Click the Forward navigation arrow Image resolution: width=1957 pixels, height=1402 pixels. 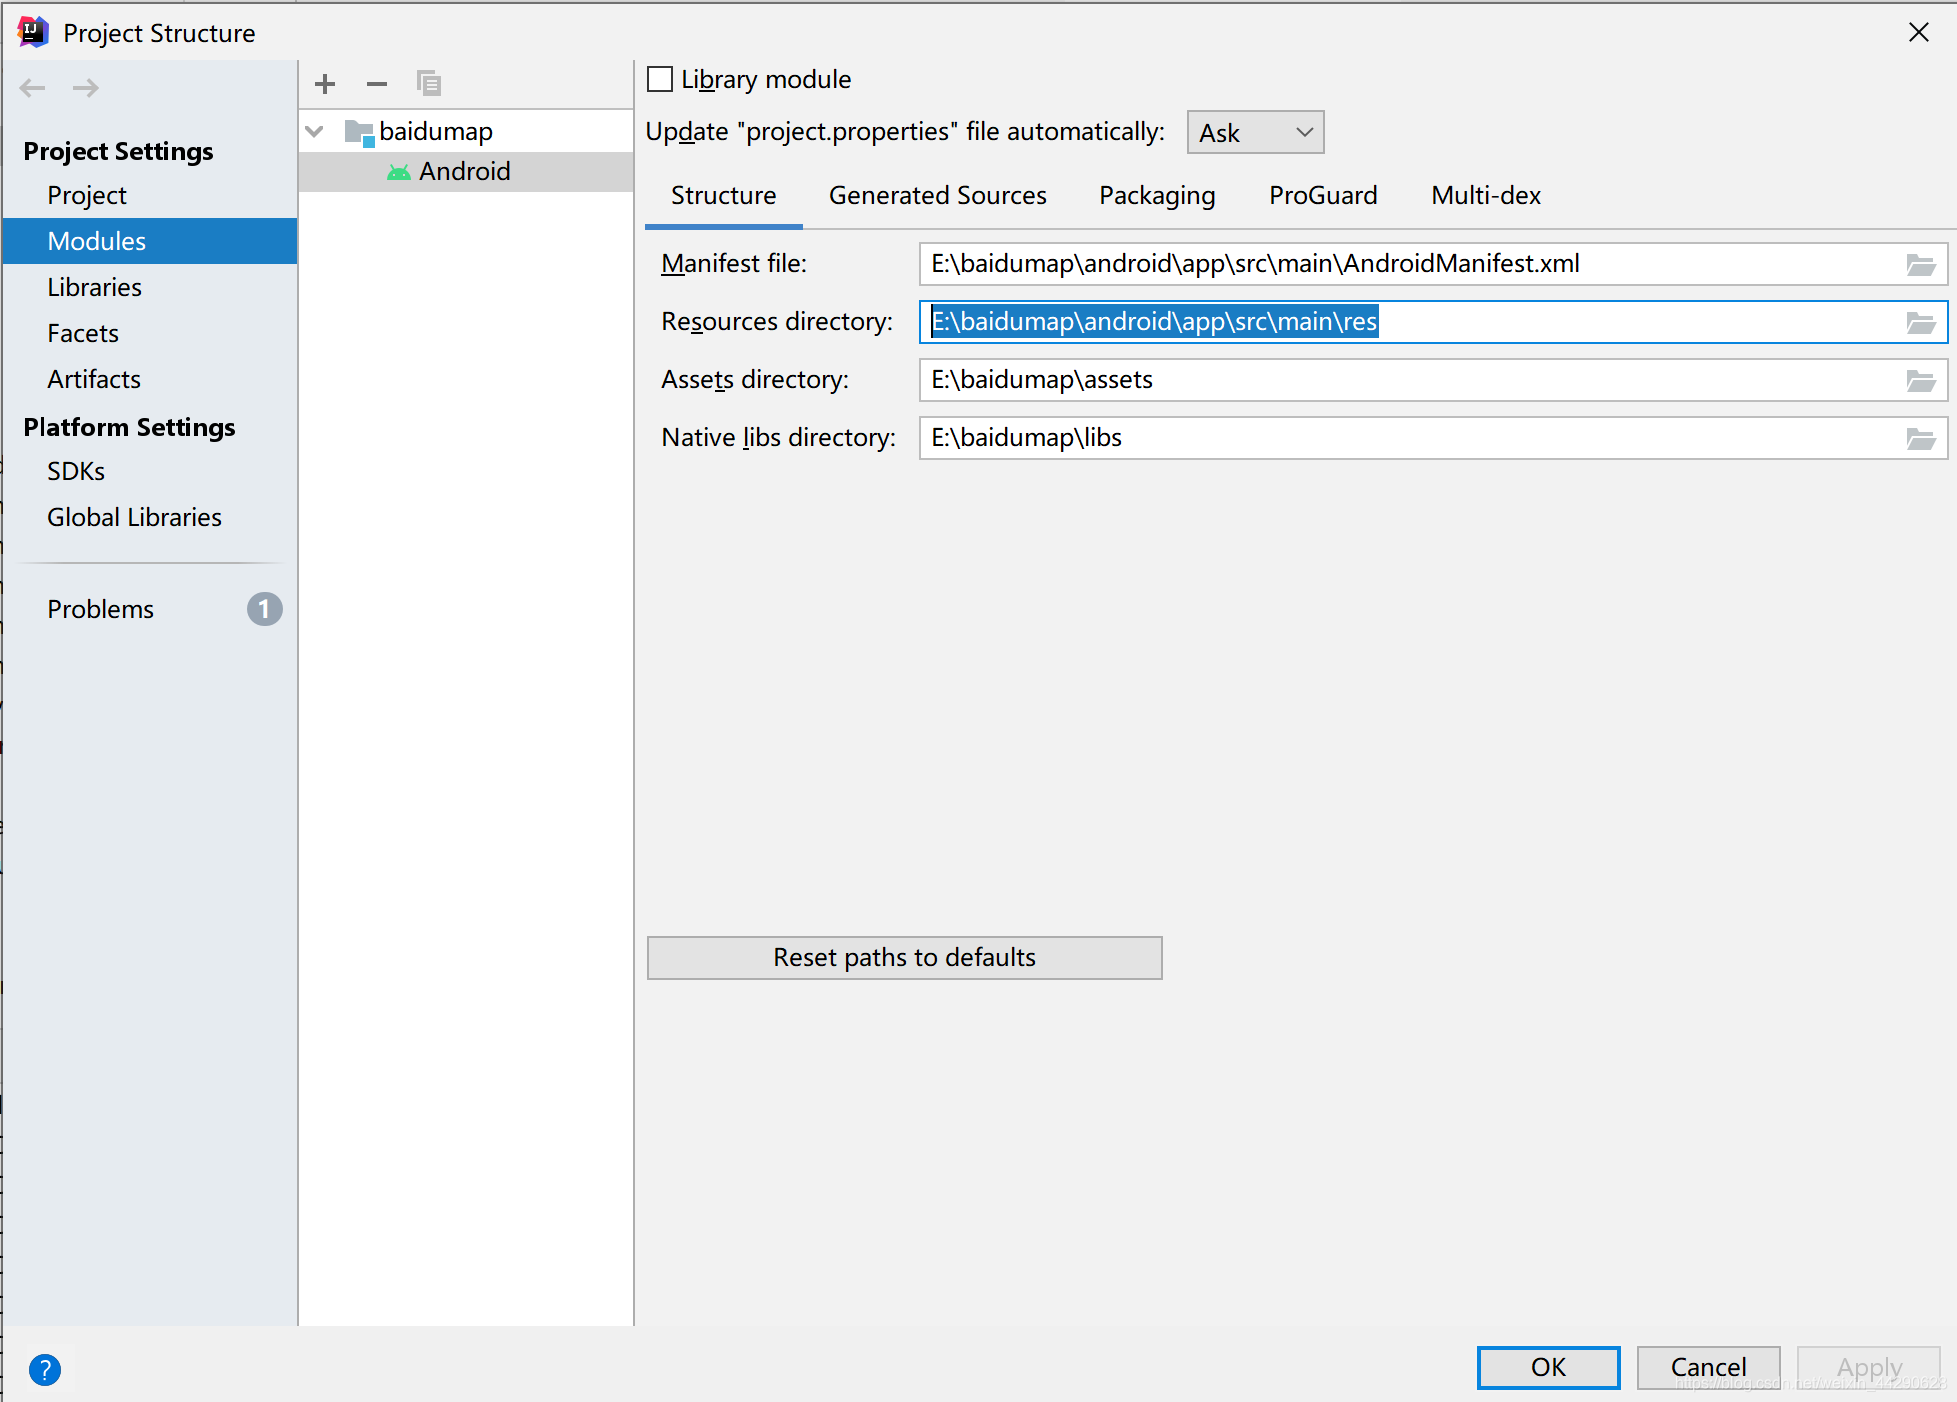click(86, 88)
